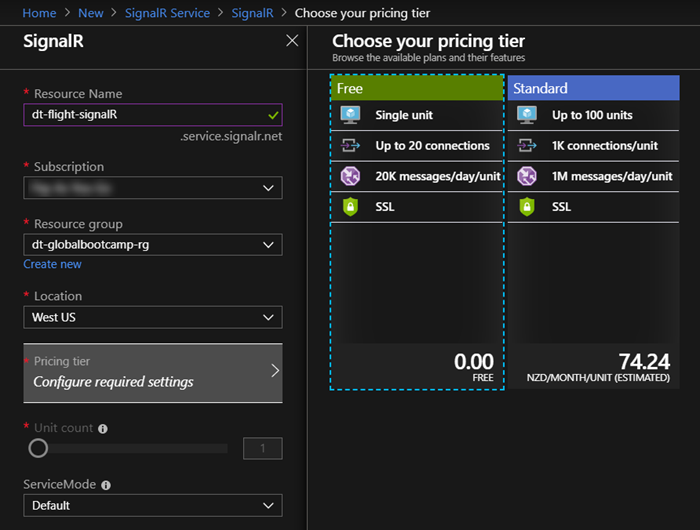Open the Resource group dropdown
This screenshot has width=700, height=530.
coord(153,245)
